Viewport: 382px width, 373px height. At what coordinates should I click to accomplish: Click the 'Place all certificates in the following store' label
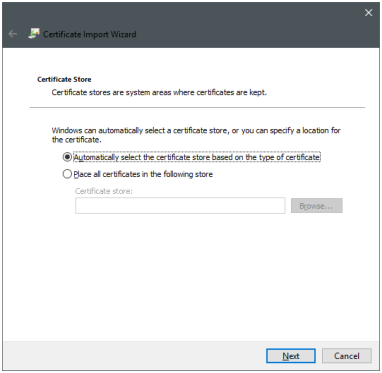click(x=143, y=174)
